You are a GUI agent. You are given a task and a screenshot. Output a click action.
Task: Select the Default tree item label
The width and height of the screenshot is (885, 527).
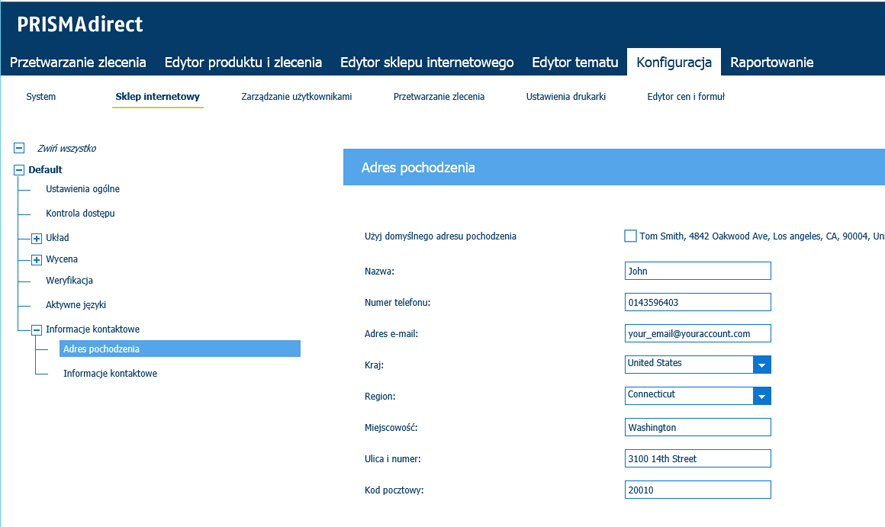tap(45, 169)
